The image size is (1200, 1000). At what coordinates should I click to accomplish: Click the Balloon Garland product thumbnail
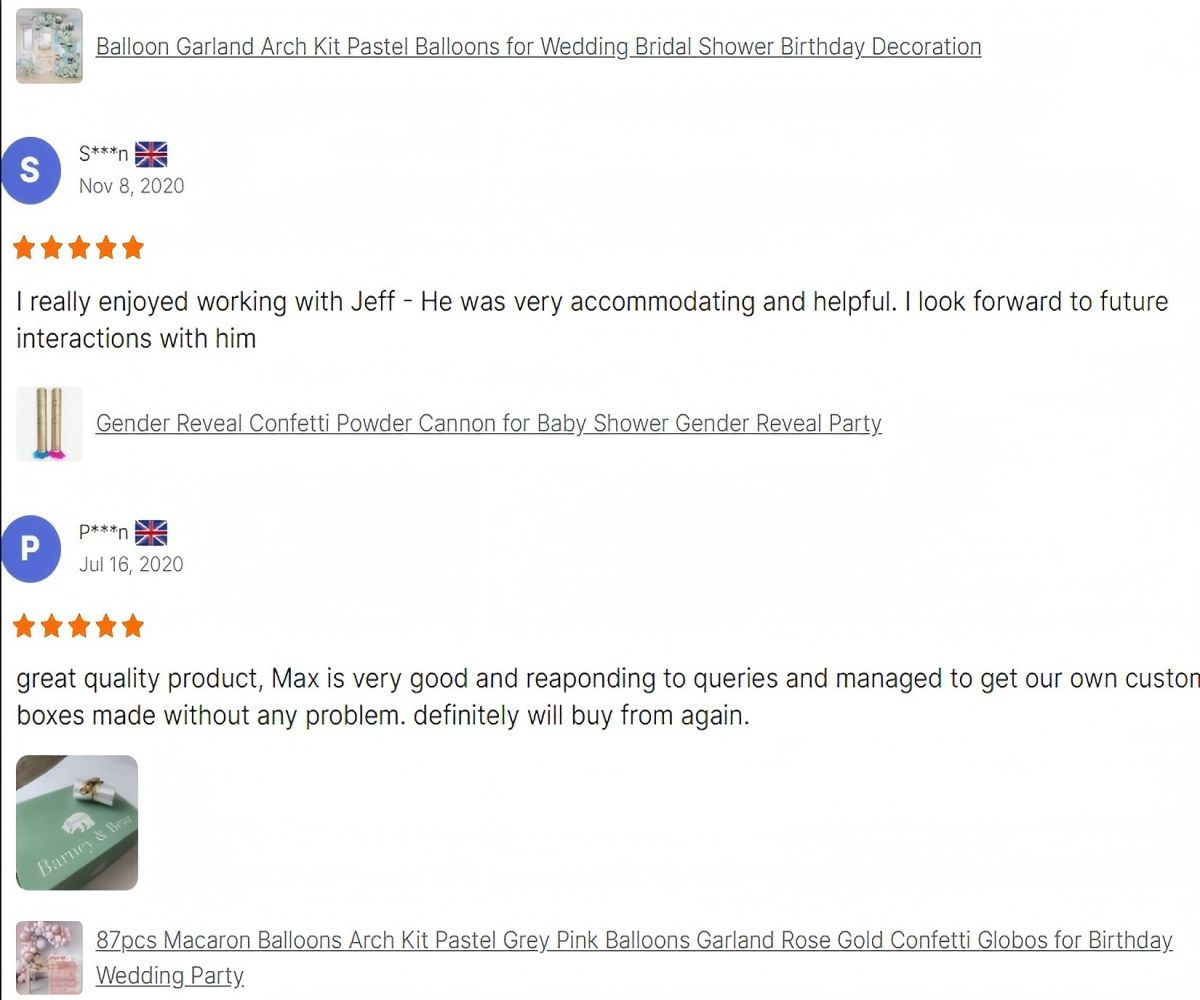coord(49,46)
